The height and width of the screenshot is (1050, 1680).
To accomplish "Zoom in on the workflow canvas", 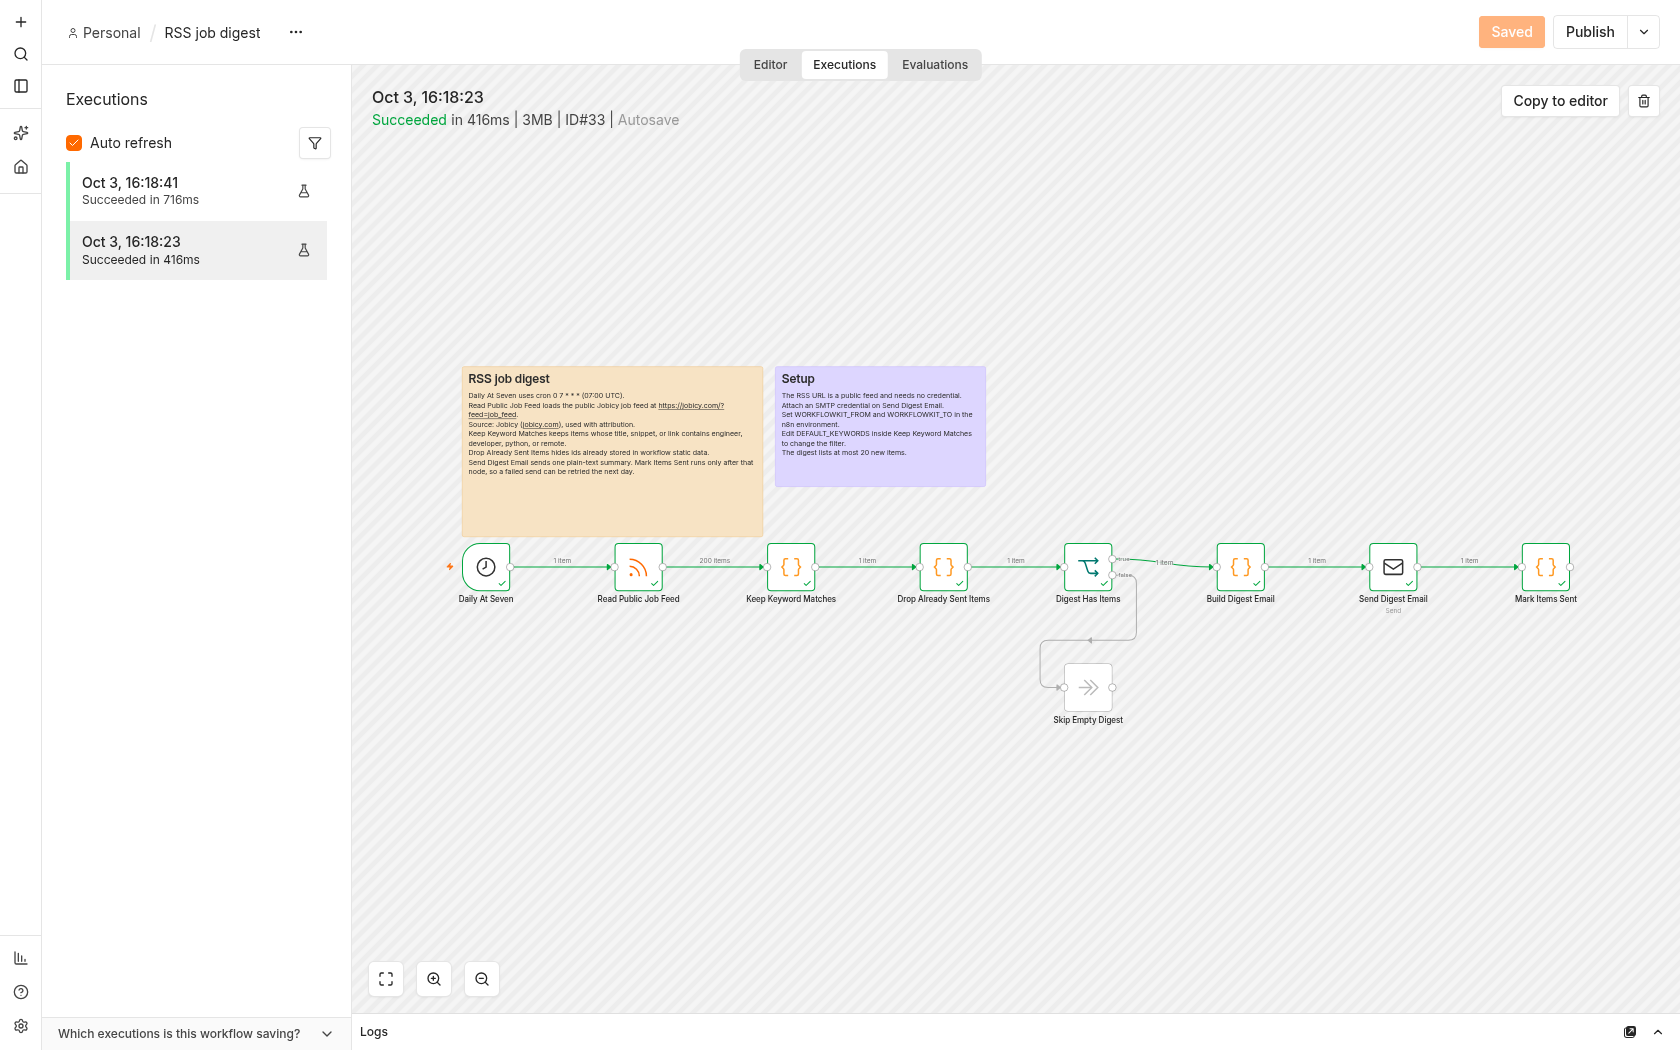I will [434, 979].
